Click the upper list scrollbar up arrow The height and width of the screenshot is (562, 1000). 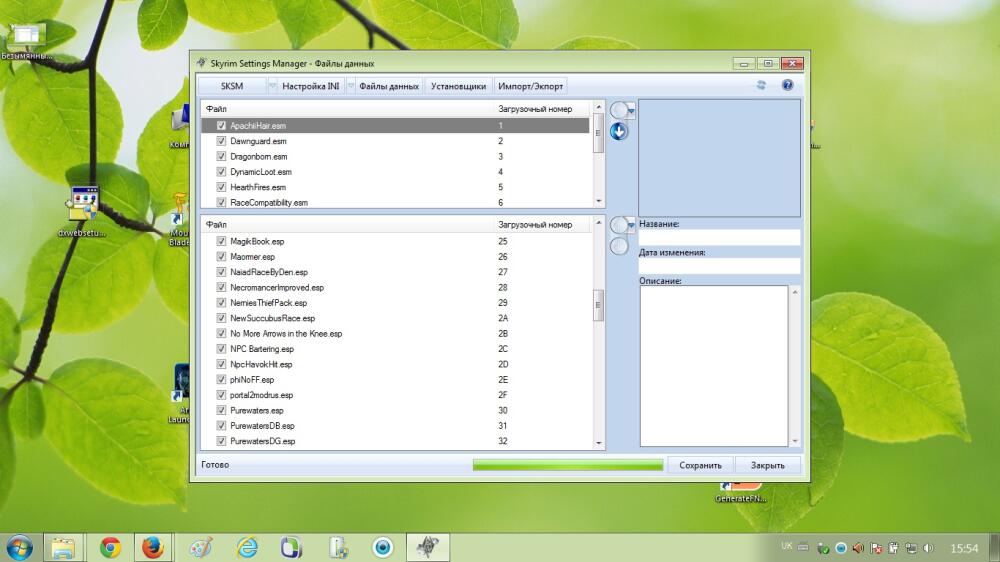point(598,107)
